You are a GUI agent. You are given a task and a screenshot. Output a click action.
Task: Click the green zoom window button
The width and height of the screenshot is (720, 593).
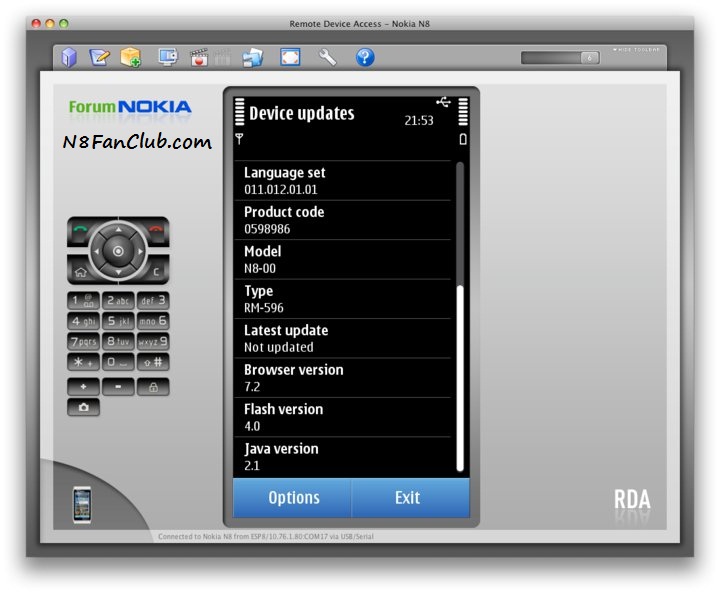tap(64, 23)
